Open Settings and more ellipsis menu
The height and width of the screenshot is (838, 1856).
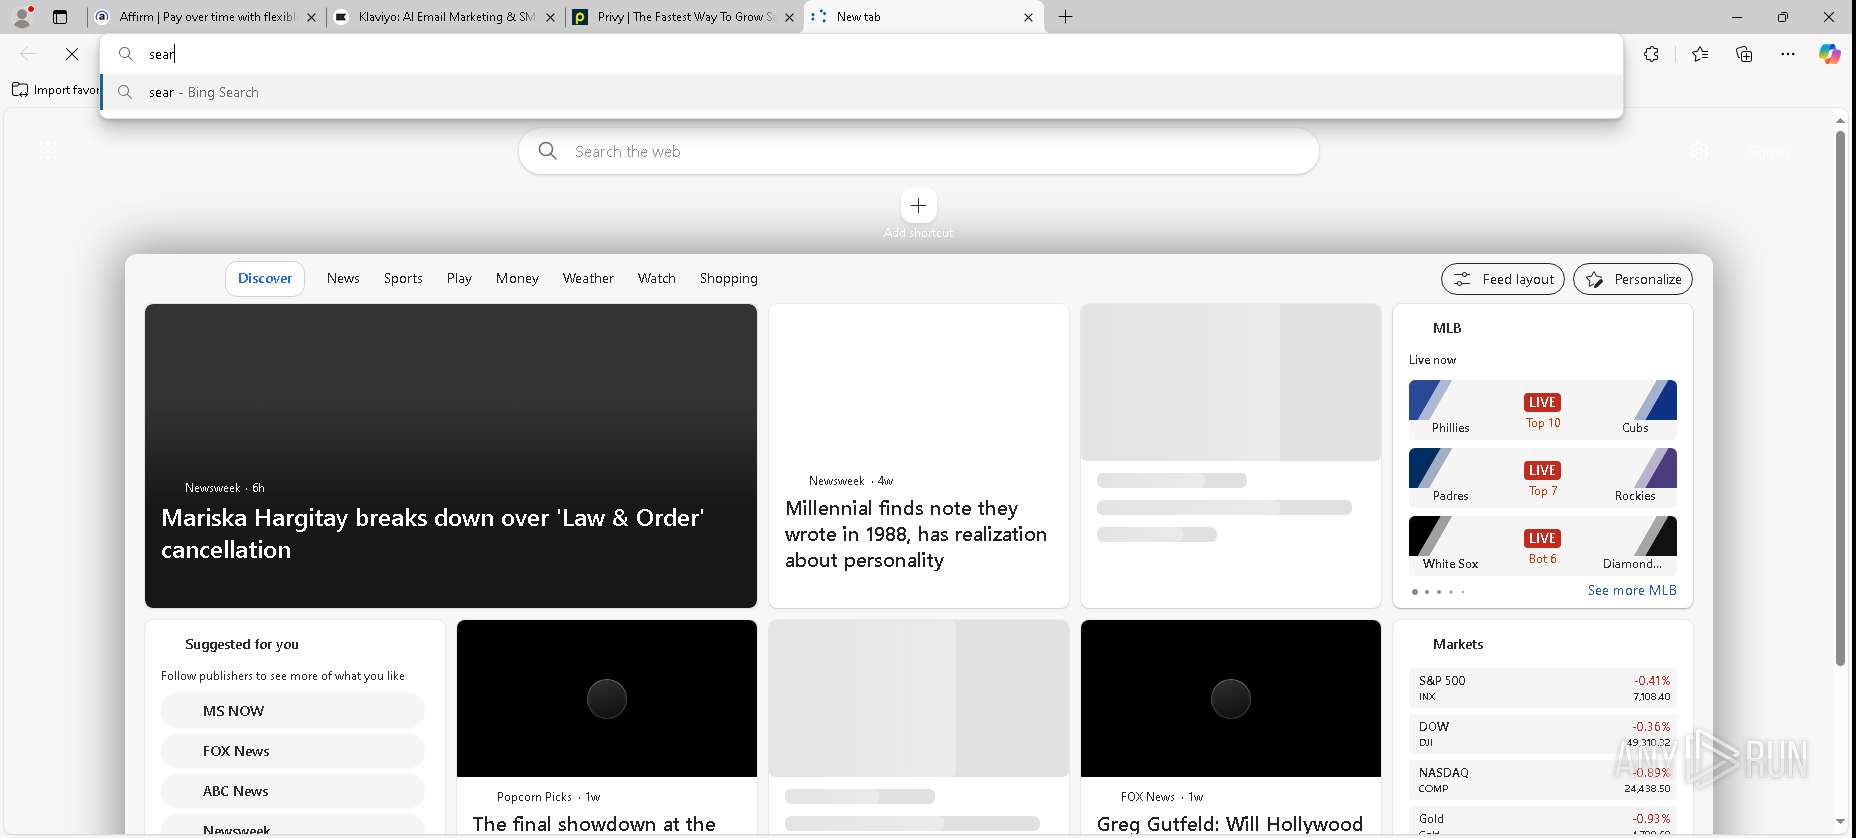click(x=1788, y=54)
